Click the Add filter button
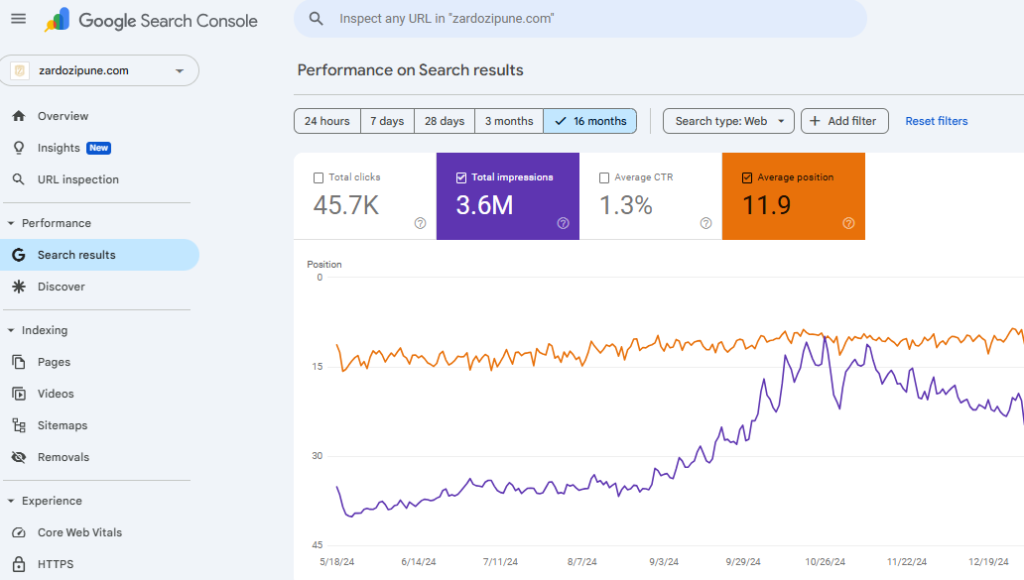 coord(844,121)
